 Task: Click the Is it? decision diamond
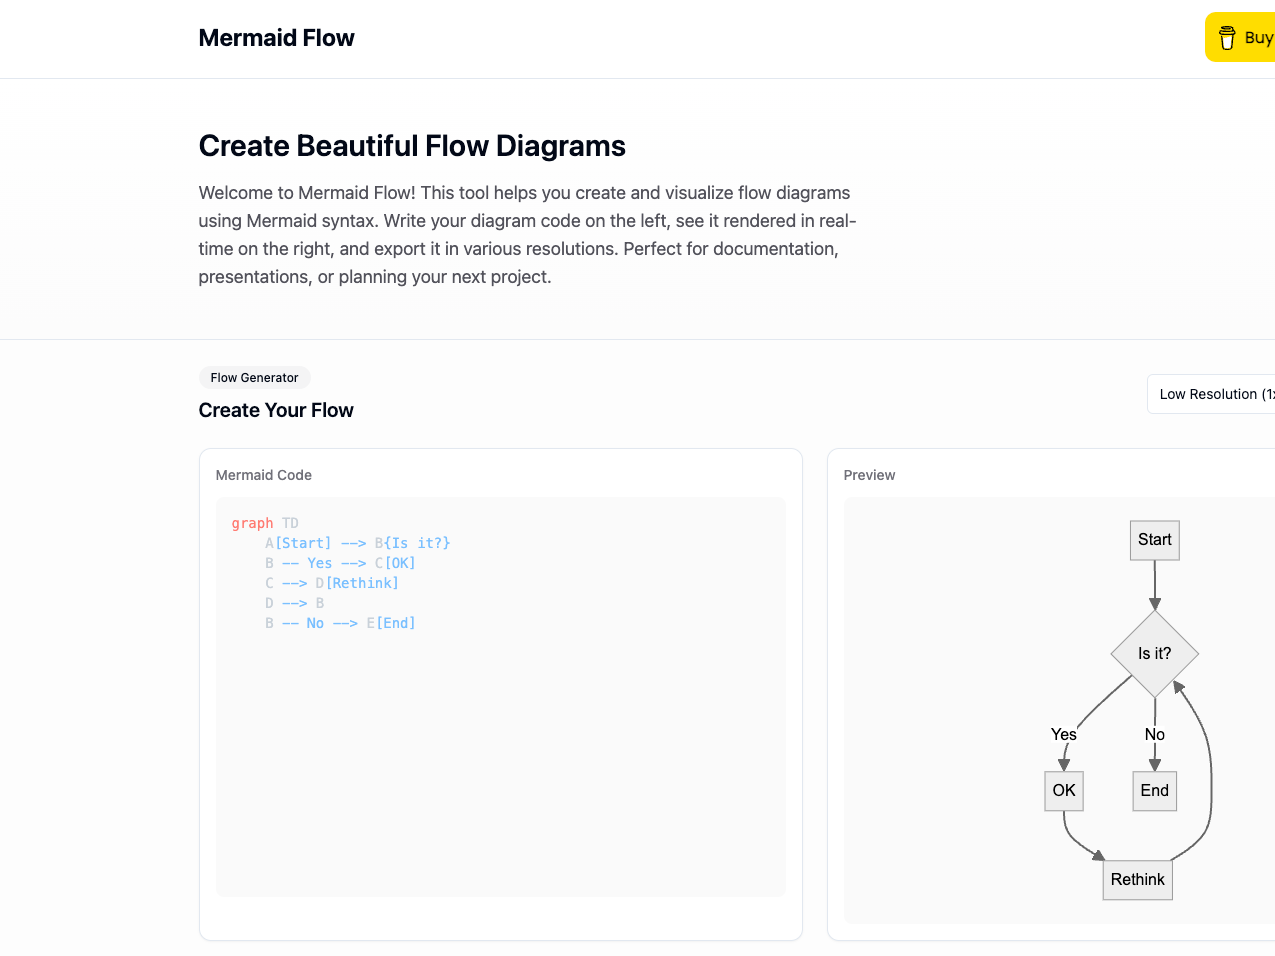1155,654
